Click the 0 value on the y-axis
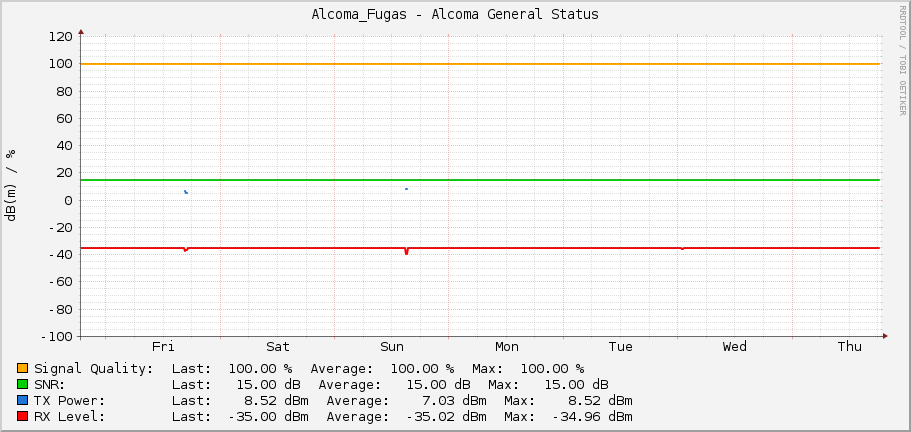Screen dimensions: 911x432 click(x=69, y=200)
